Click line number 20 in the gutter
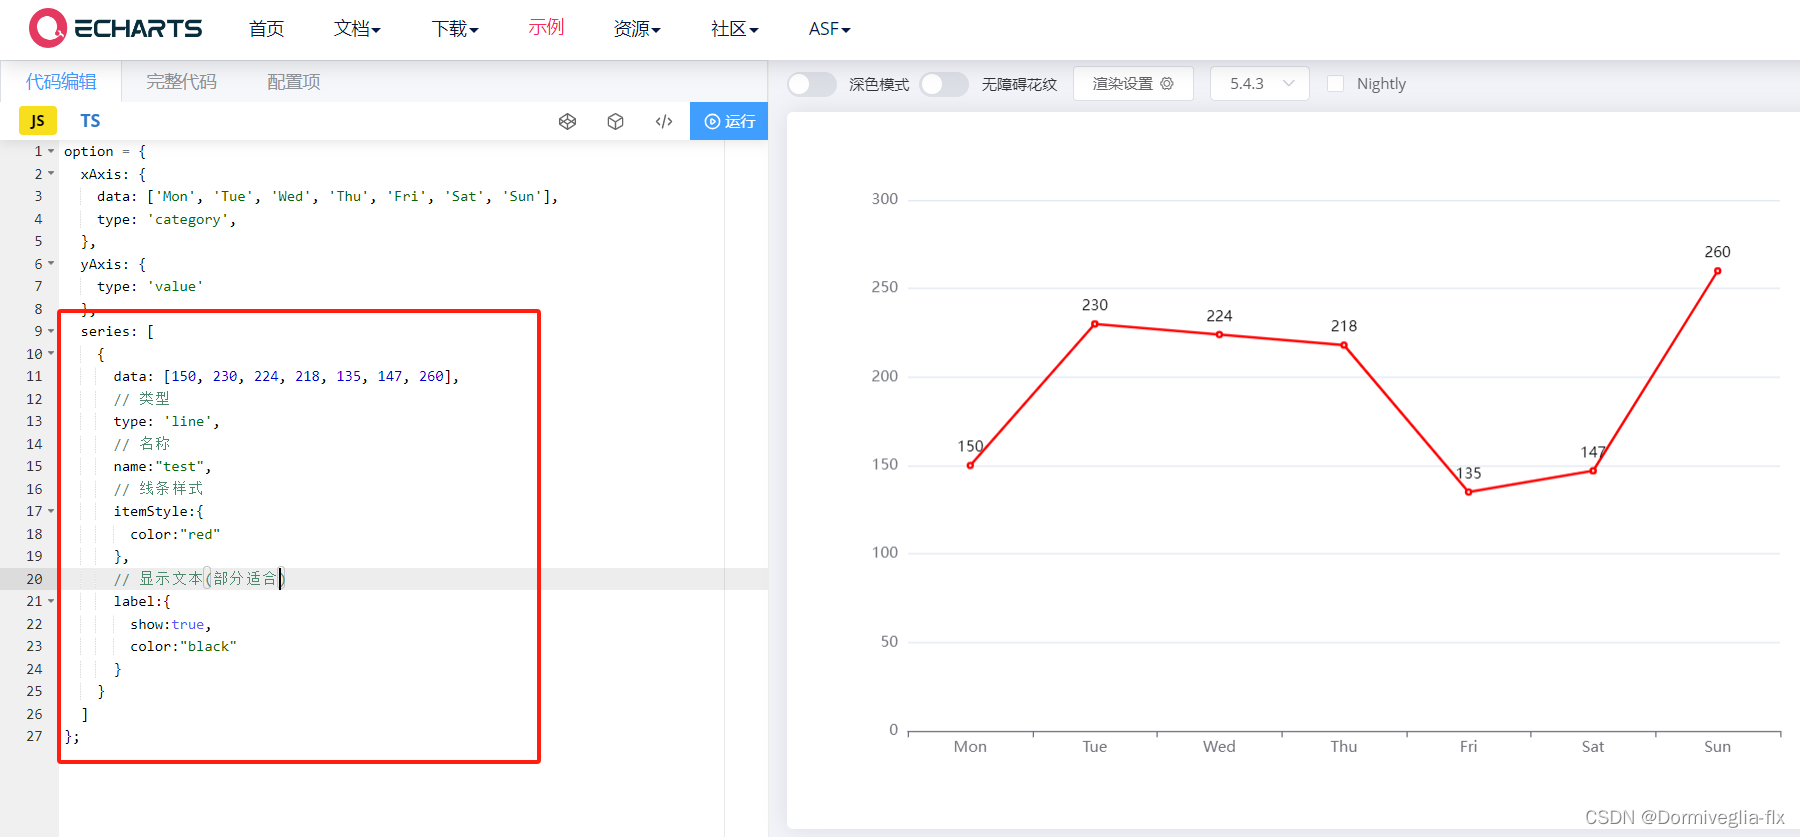Viewport: 1800px width, 837px height. [34, 579]
